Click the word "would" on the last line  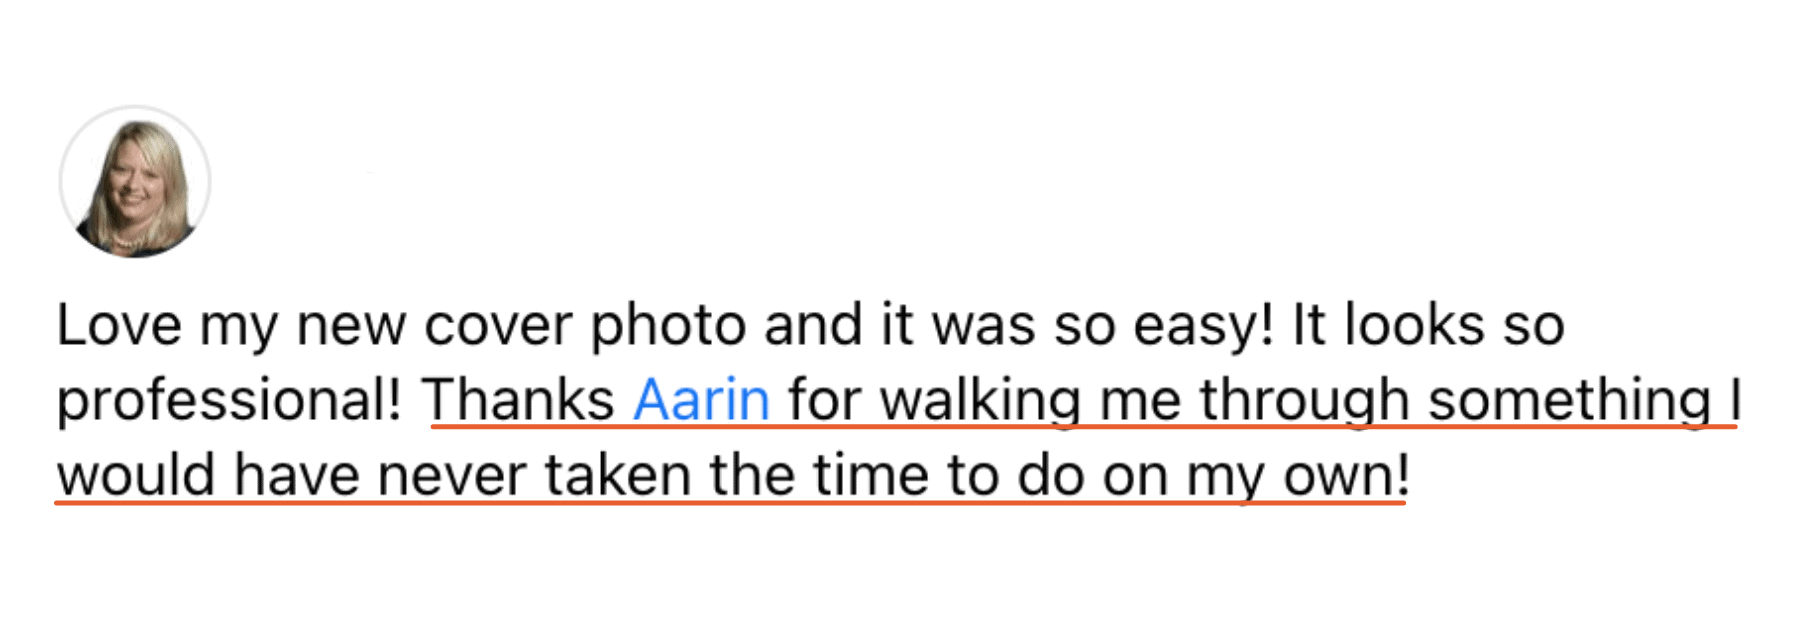coord(136,476)
